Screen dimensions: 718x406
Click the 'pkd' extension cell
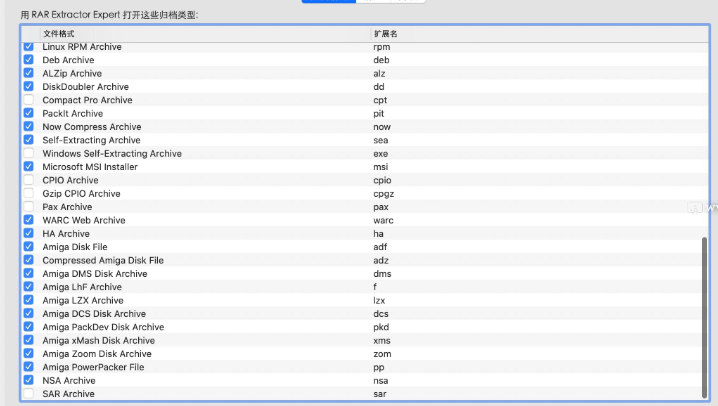[381, 327]
